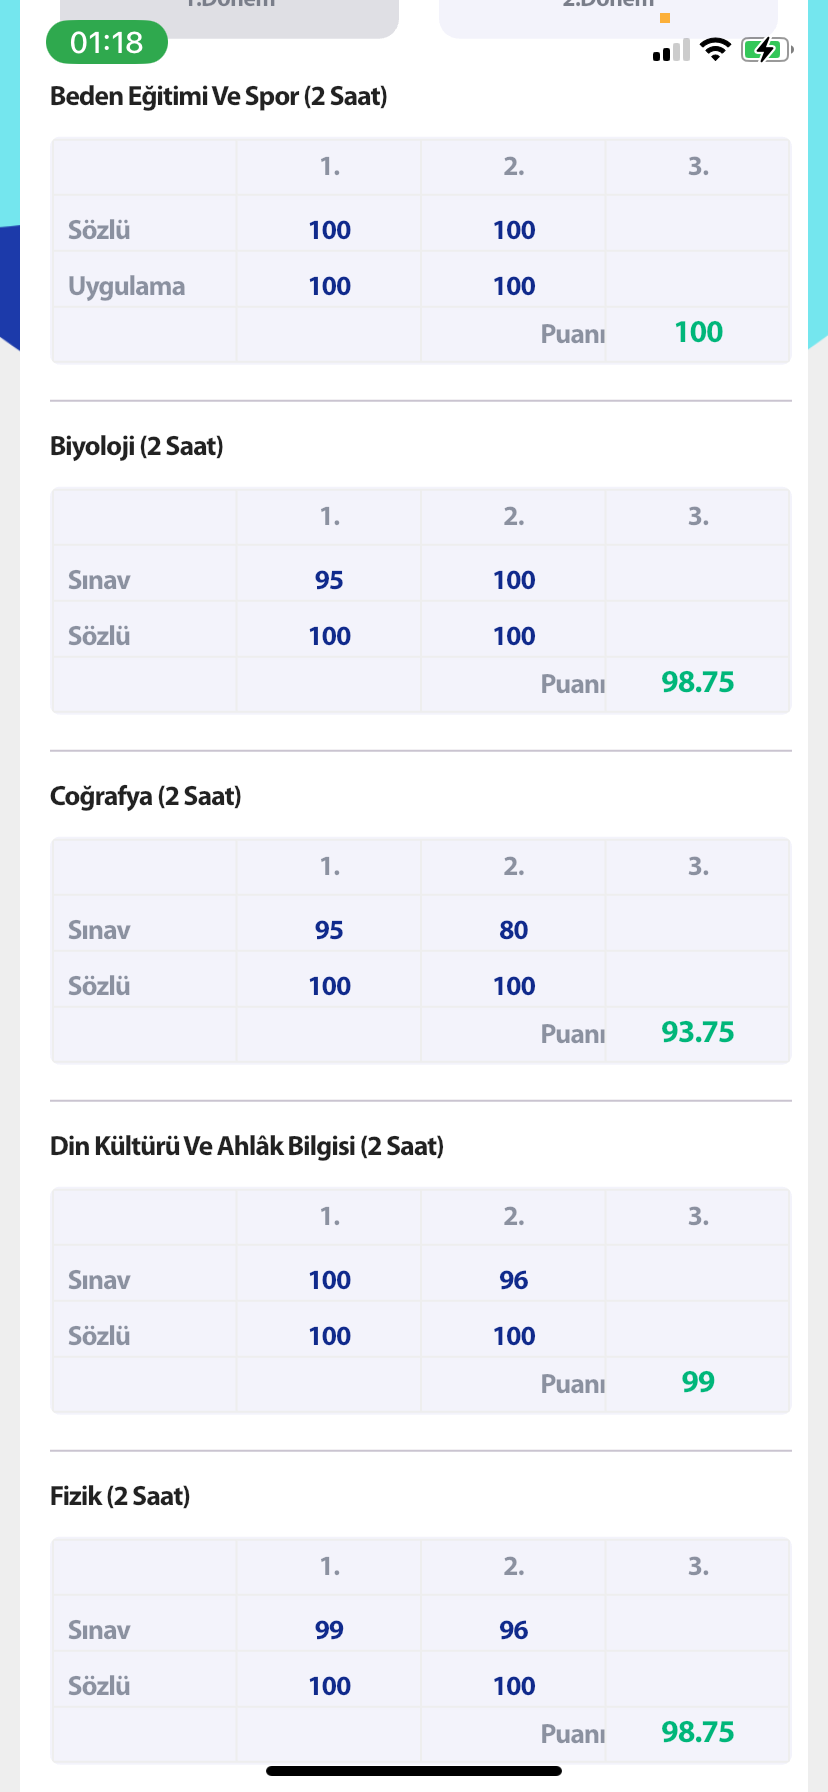This screenshot has width=828, height=1792.
Task: Tap Beden Eğitimi Uygulama row label
Action: pyautogui.click(x=127, y=286)
